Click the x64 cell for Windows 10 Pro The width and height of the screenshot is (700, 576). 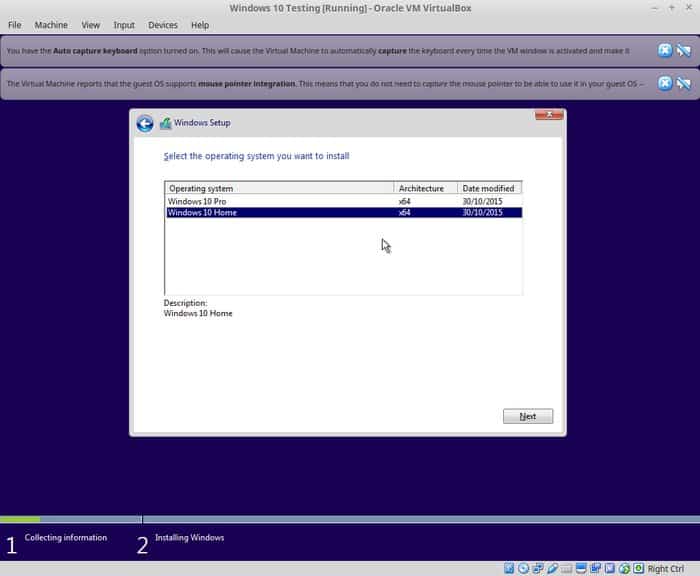(404, 201)
